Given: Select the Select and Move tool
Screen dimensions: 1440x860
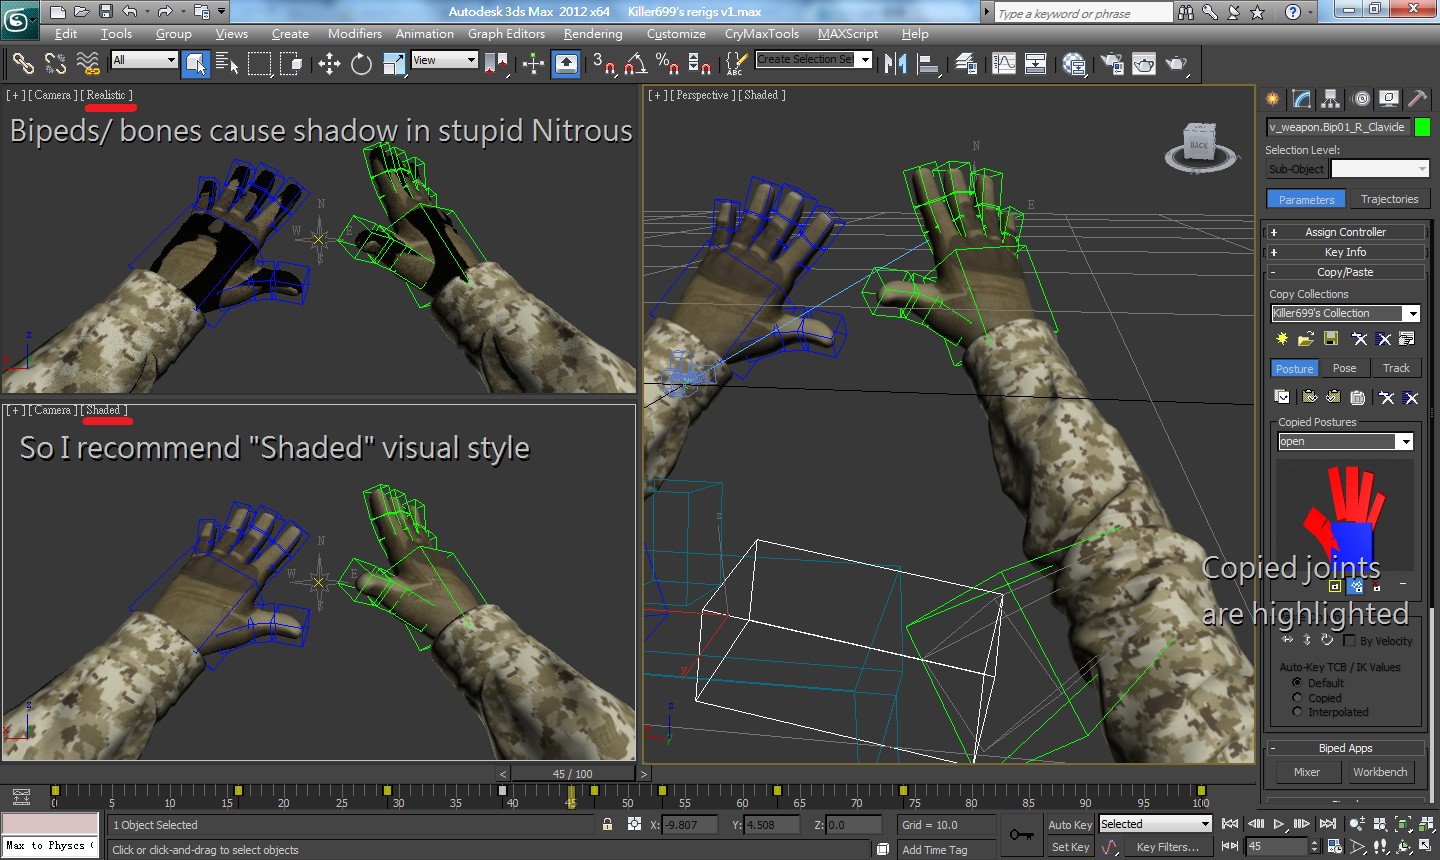Looking at the screenshot, I should pyautogui.click(x=329, y=64).
